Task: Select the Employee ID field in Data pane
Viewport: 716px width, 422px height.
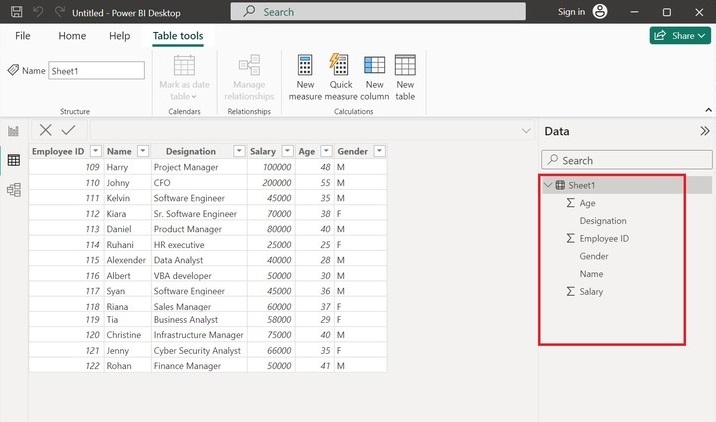Action: (x=604, y=238)
